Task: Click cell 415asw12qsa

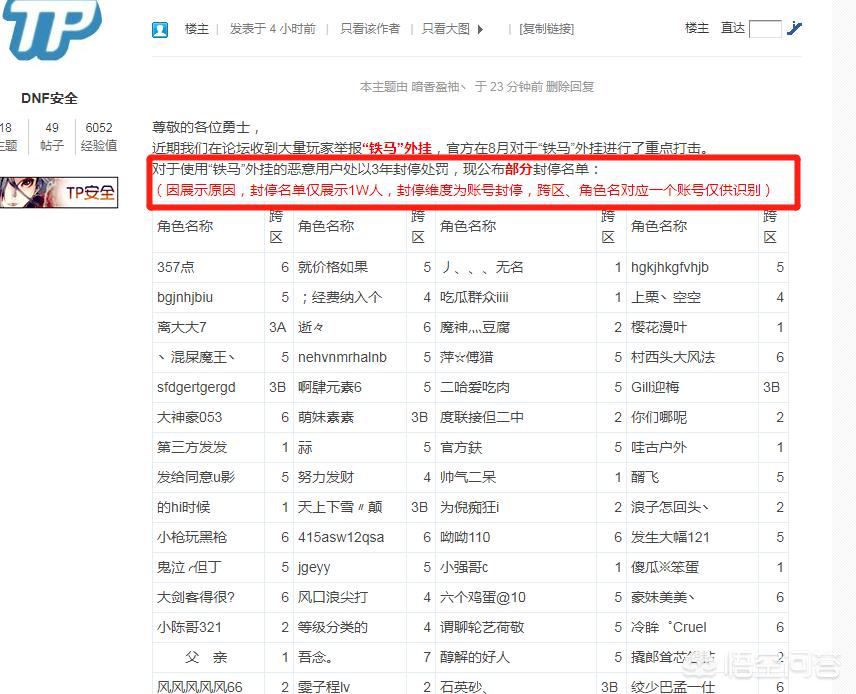Action: pyautogui.click(x=341, y=537)
